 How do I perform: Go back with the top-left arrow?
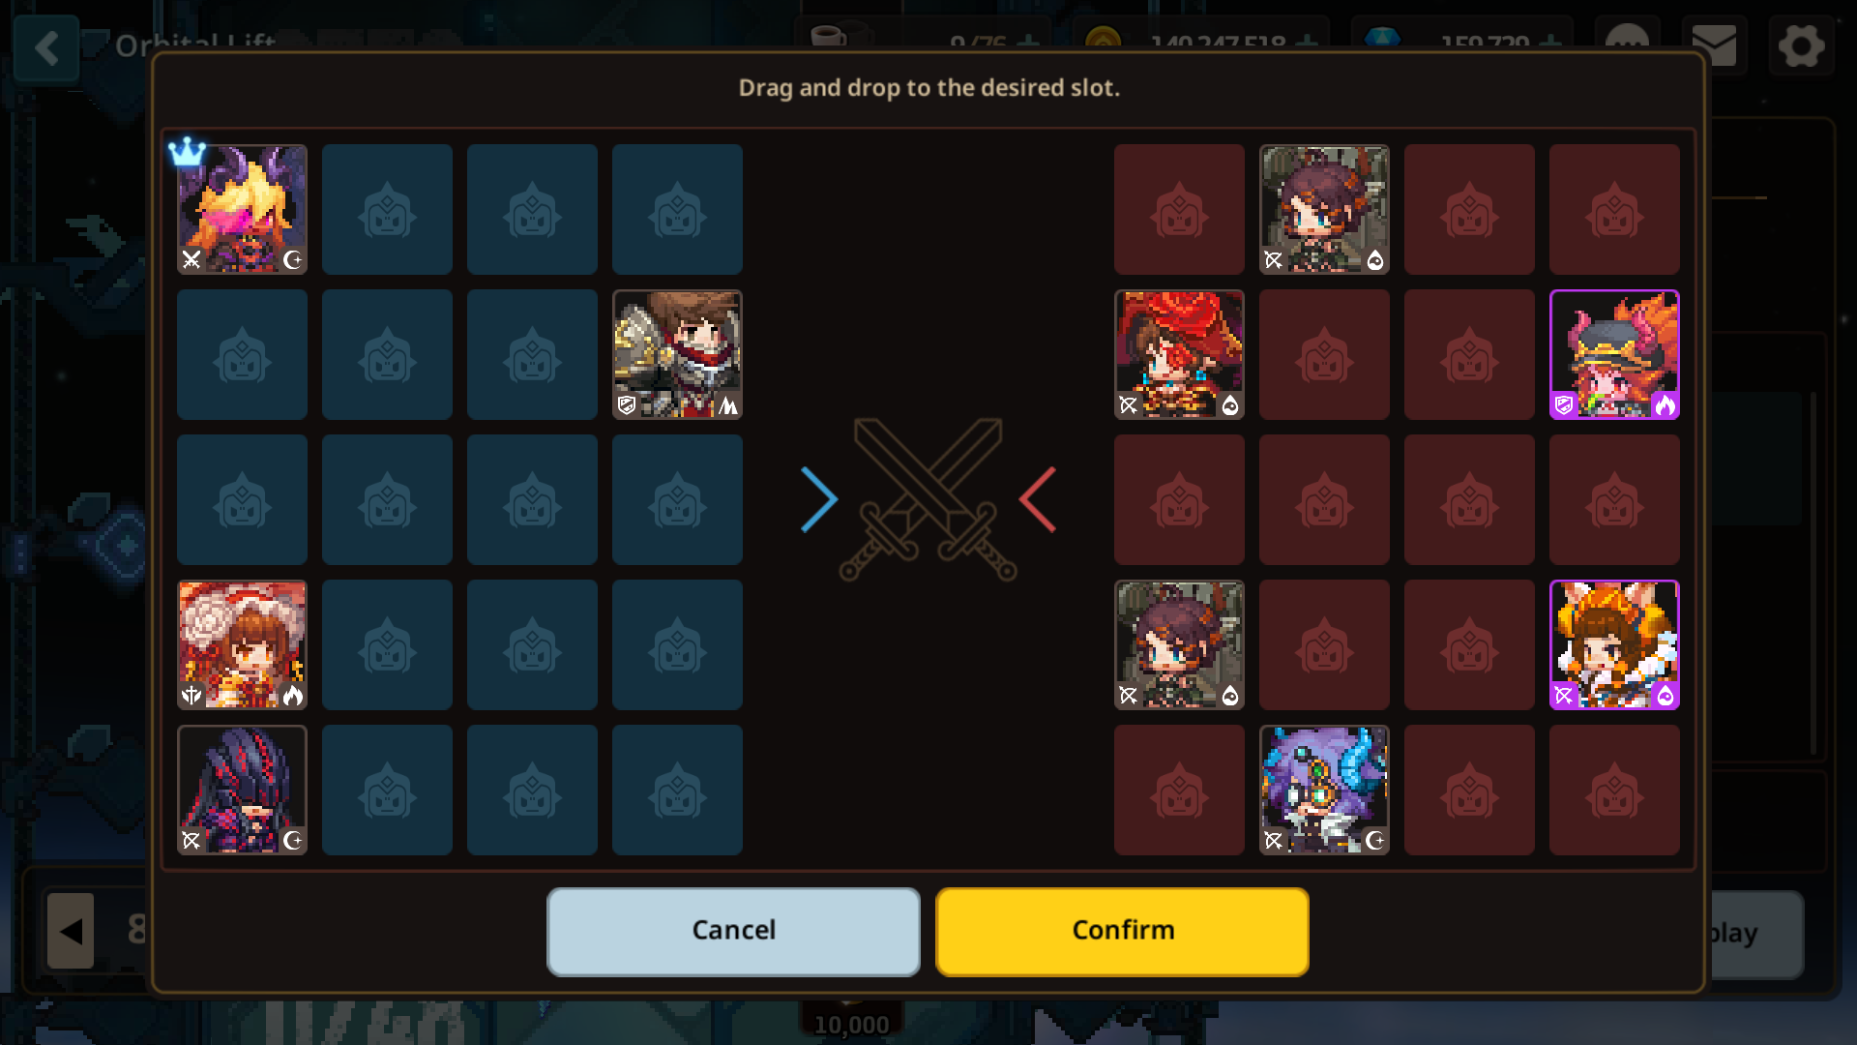pyautogui.click(x=47, y=48)
